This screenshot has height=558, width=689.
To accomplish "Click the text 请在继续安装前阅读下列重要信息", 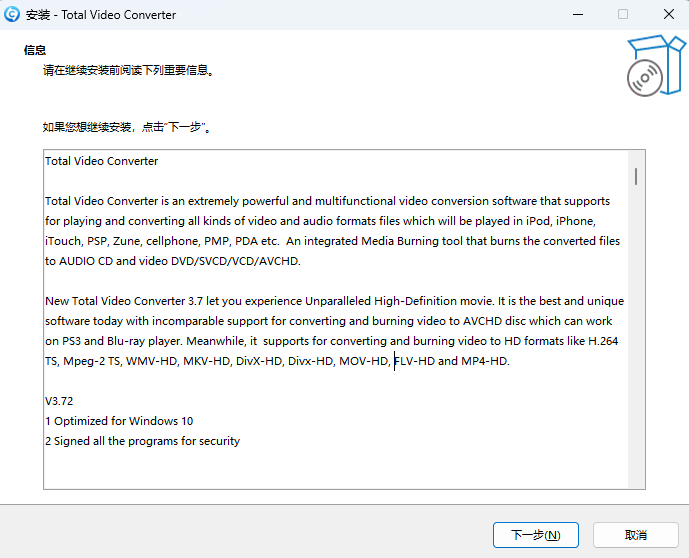I will pos(129,71).
